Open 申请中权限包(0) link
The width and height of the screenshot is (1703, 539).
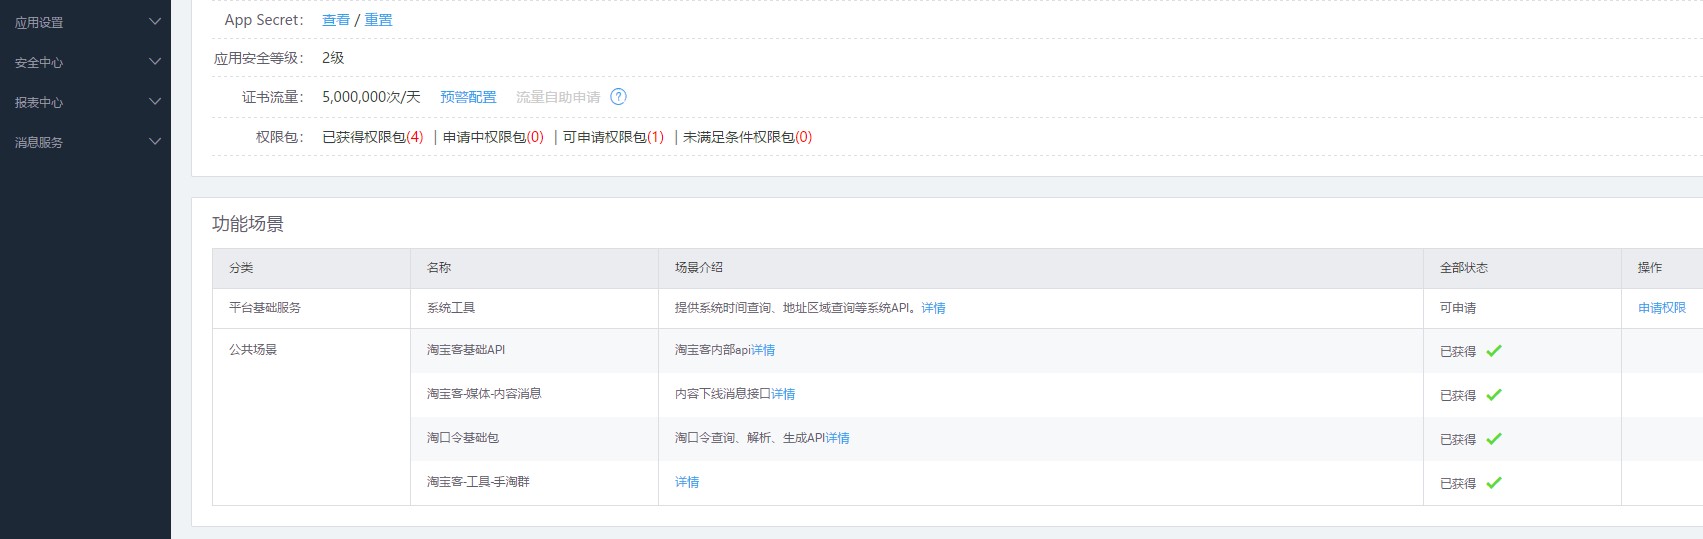click(x=493, y=137)
